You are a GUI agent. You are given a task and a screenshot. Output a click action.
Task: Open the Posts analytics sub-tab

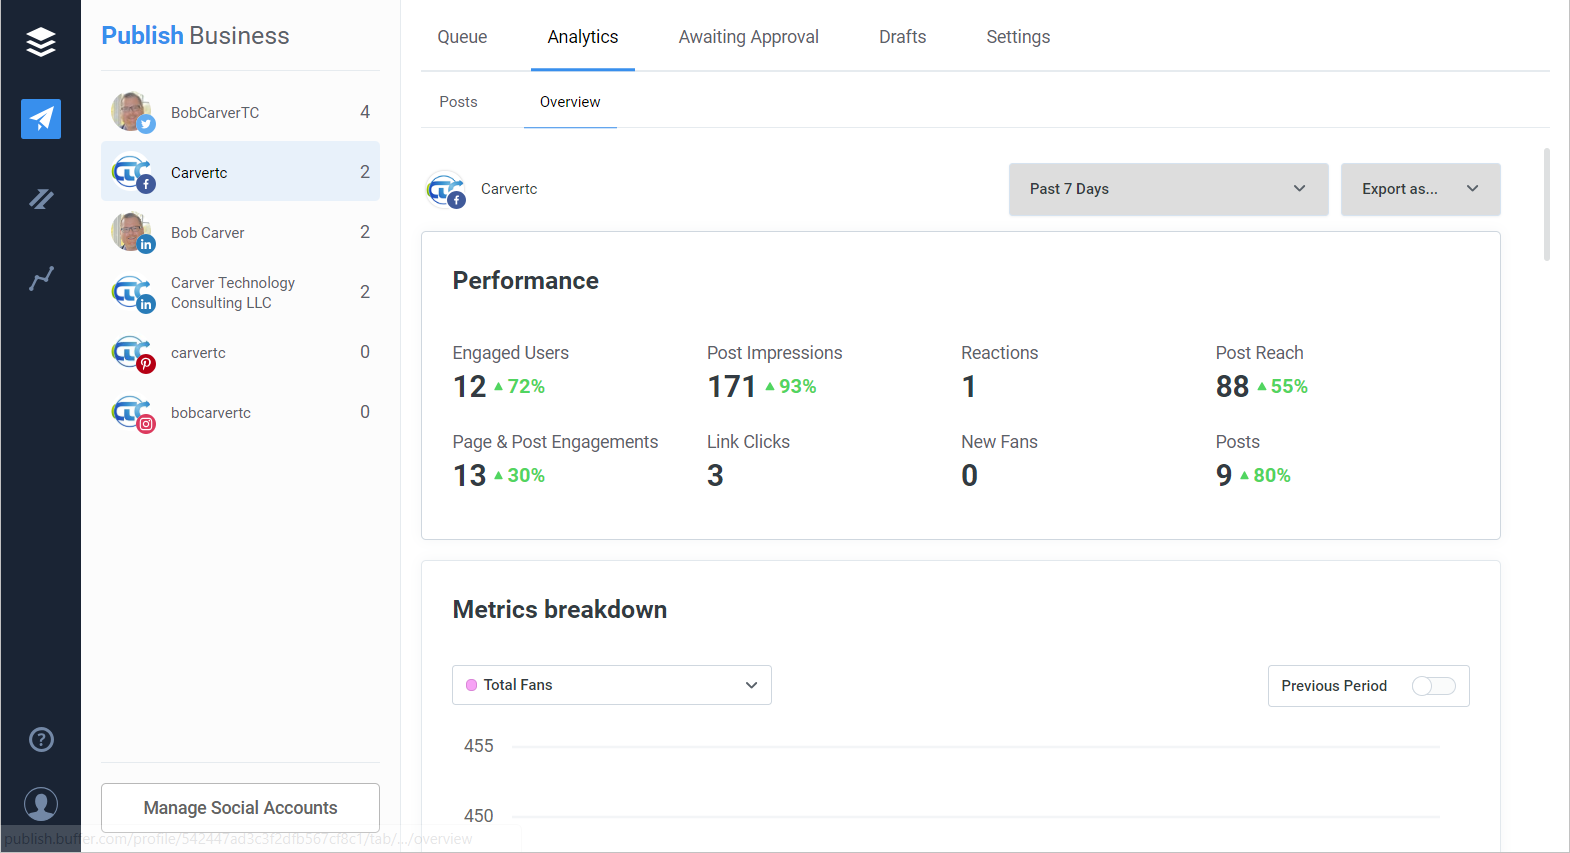pos(458,102)
